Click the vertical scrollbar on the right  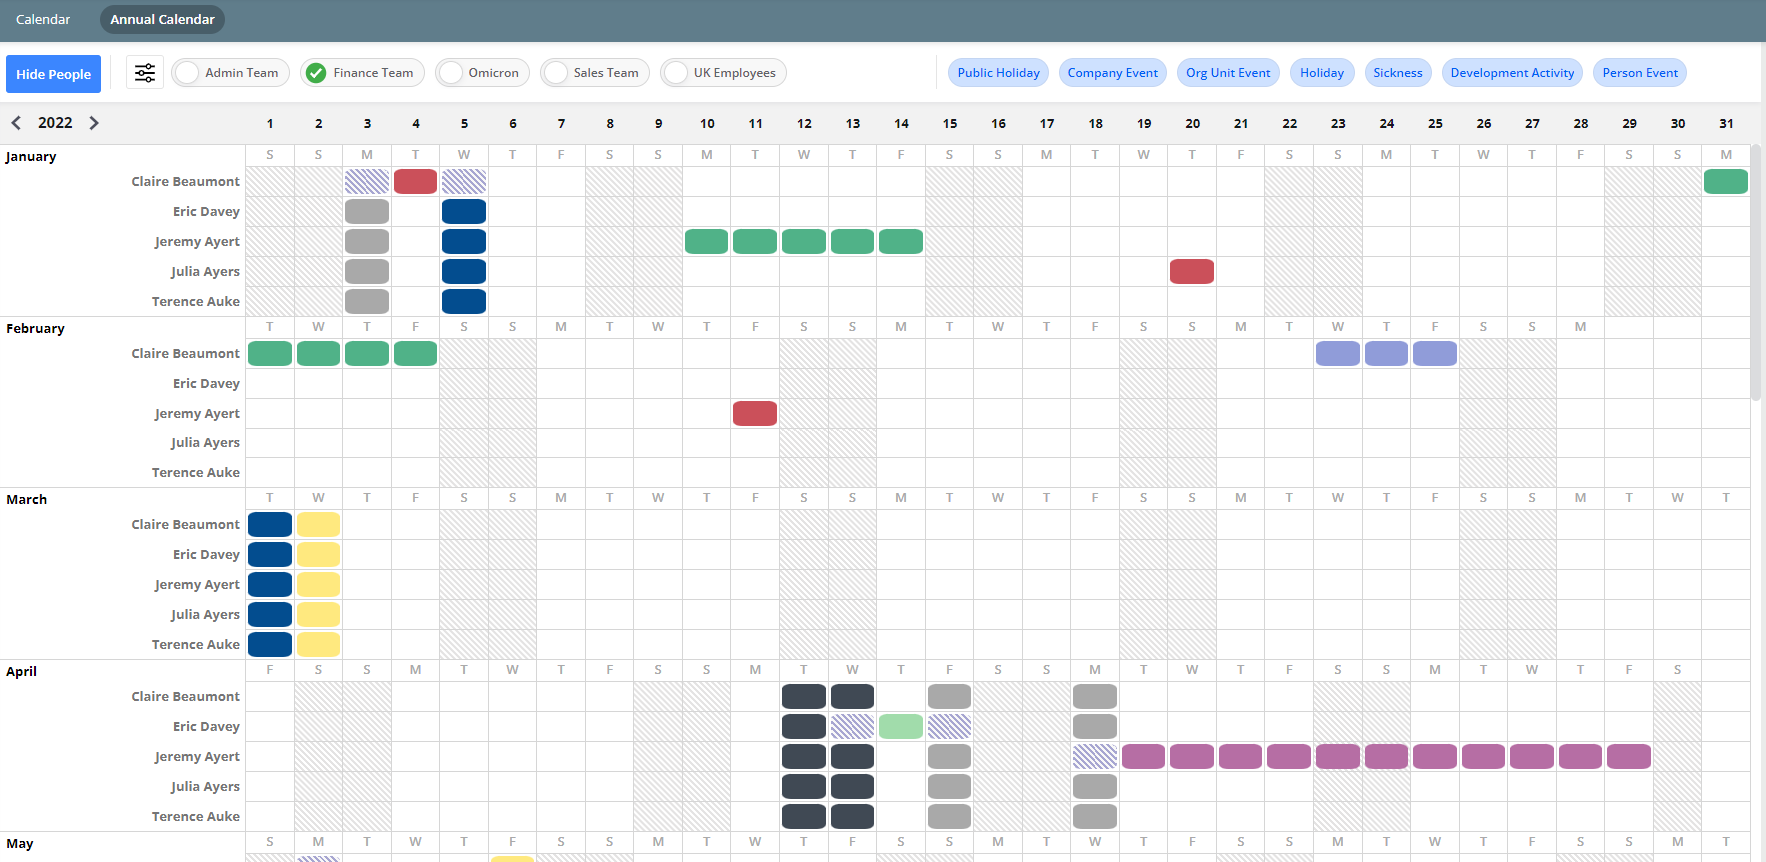coord(1756,270)
